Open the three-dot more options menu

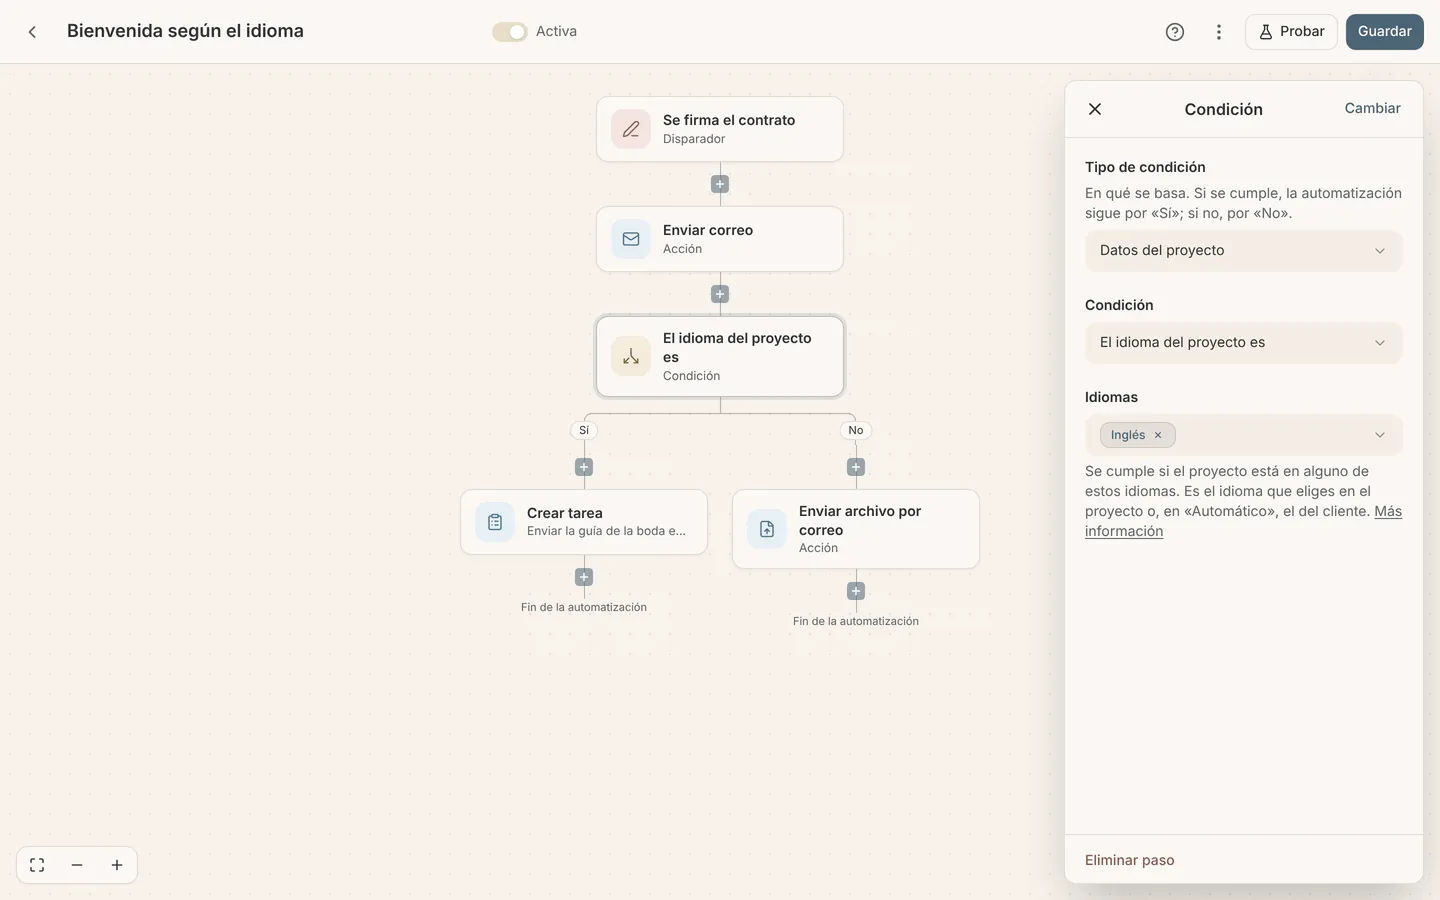(x=1218, y=32)
